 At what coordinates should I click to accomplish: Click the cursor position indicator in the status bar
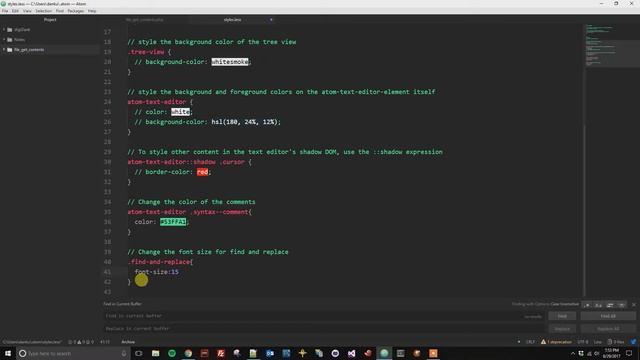[105, 342]
